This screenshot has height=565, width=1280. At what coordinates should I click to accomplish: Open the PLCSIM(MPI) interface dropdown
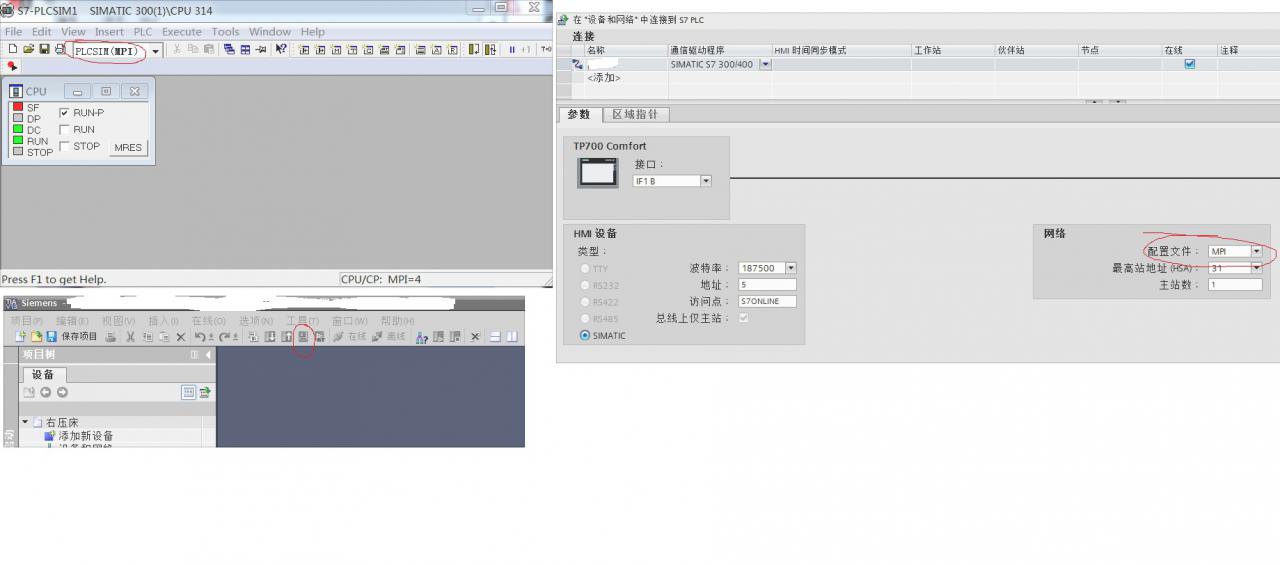[x=156, y=51]
